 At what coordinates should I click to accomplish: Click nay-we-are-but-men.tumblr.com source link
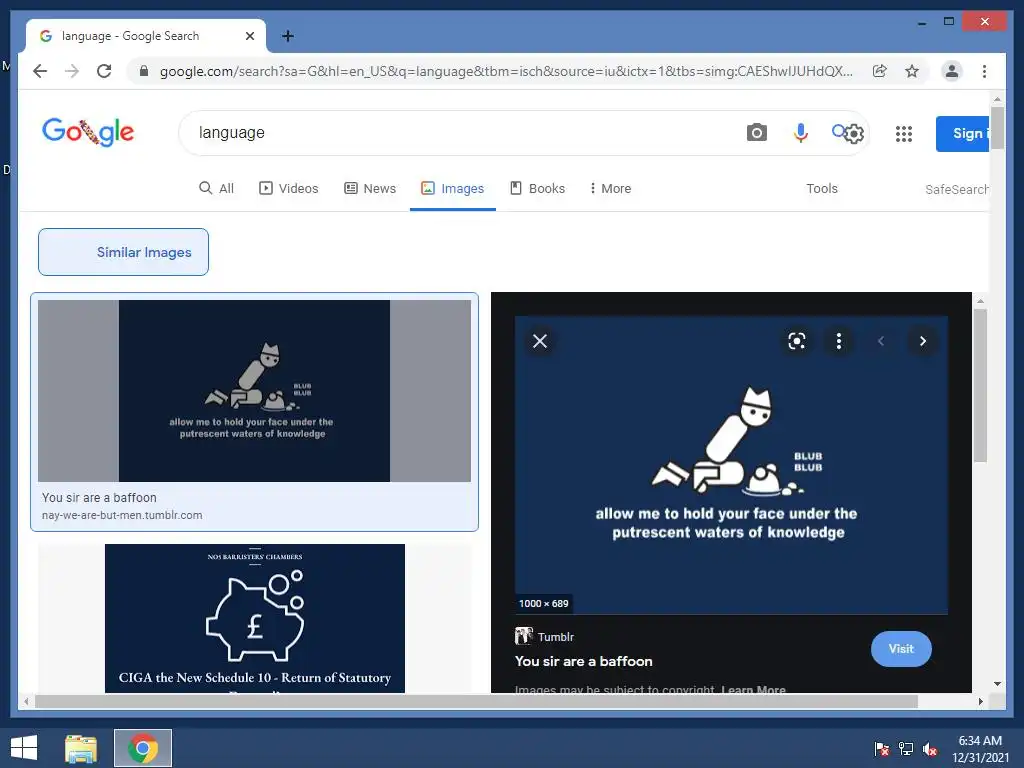pyautogui.click(x=122, y=515)
